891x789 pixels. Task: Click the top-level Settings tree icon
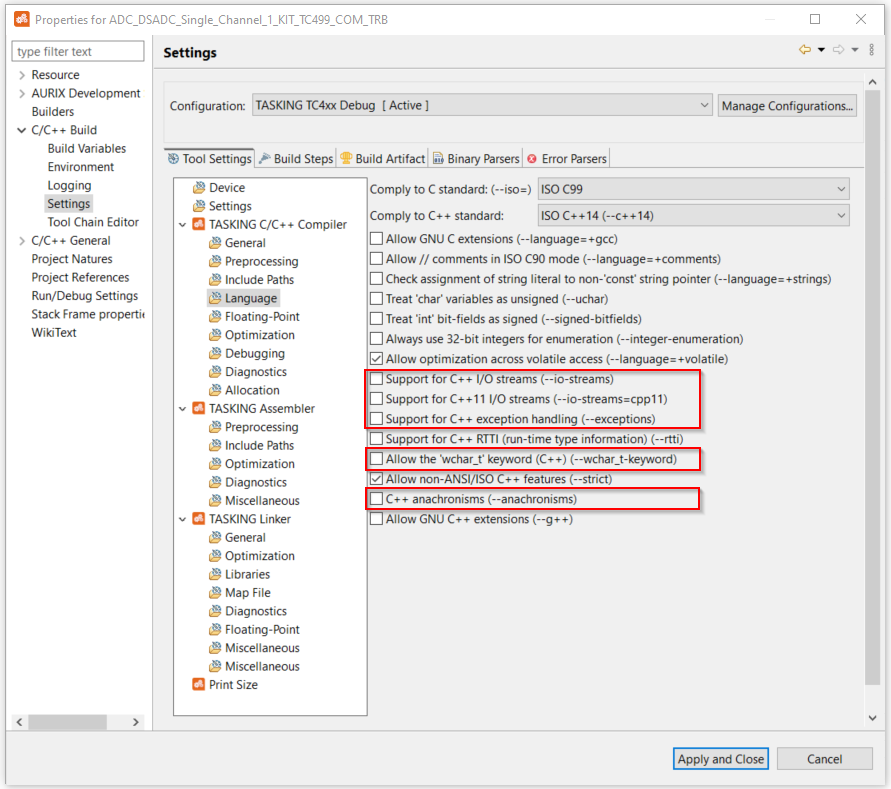198,206
